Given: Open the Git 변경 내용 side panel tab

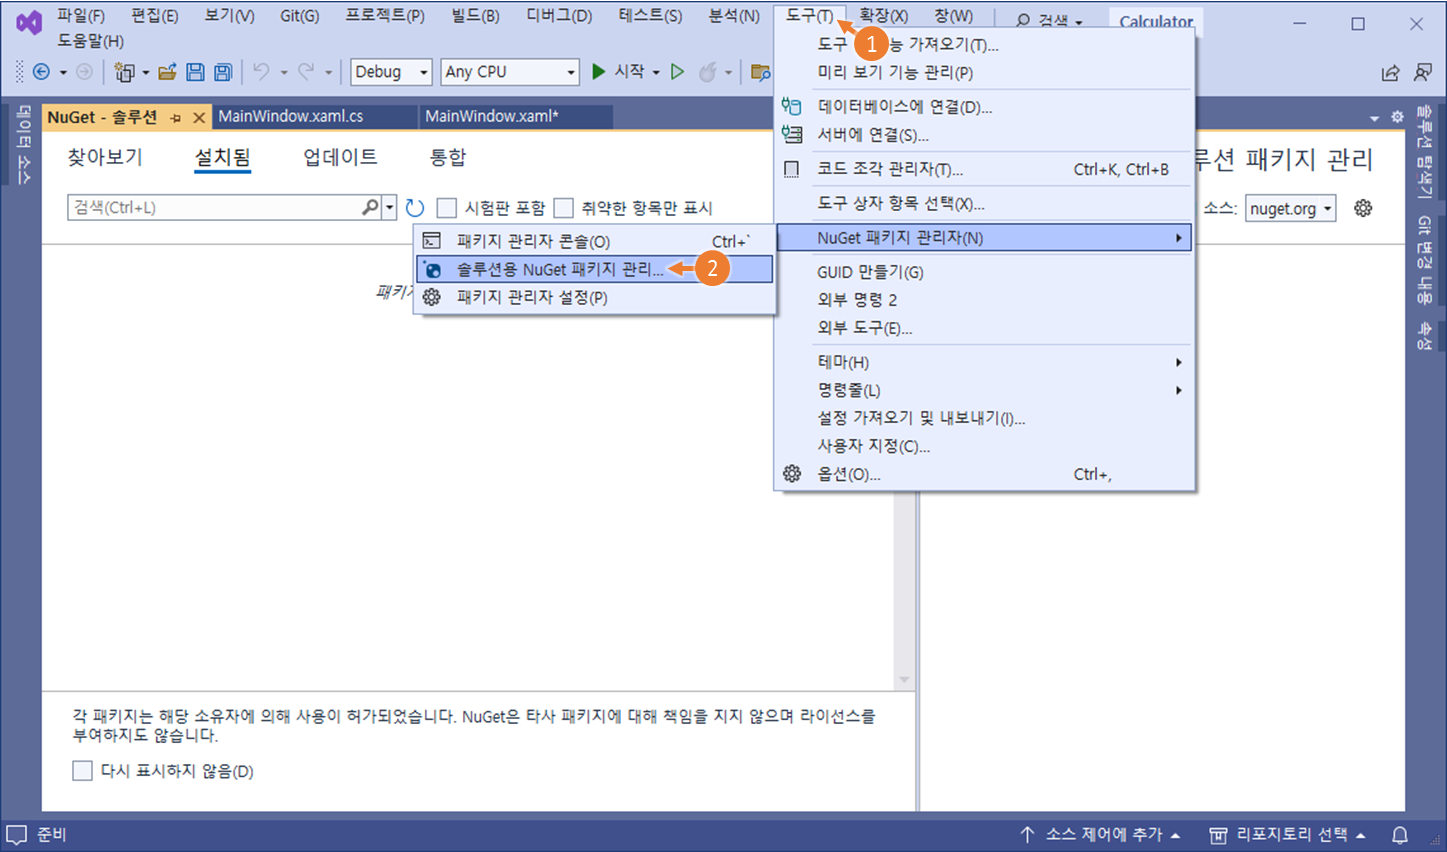Looking at the screenshot, I should coord(1424,260).
